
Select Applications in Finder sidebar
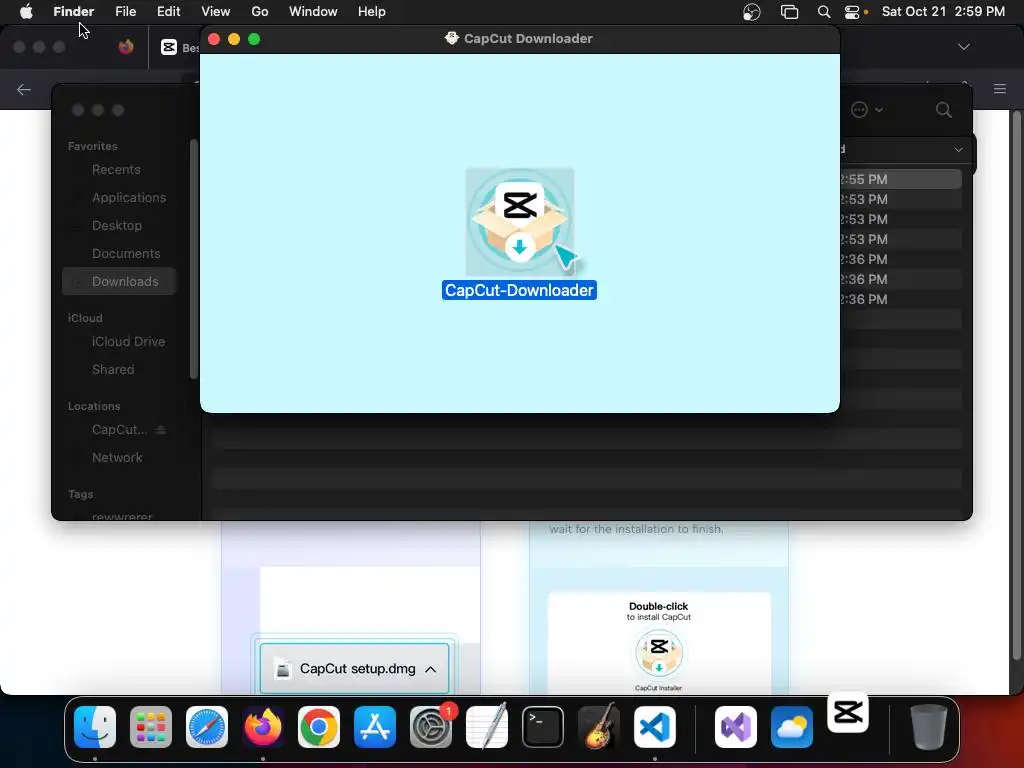129,198
